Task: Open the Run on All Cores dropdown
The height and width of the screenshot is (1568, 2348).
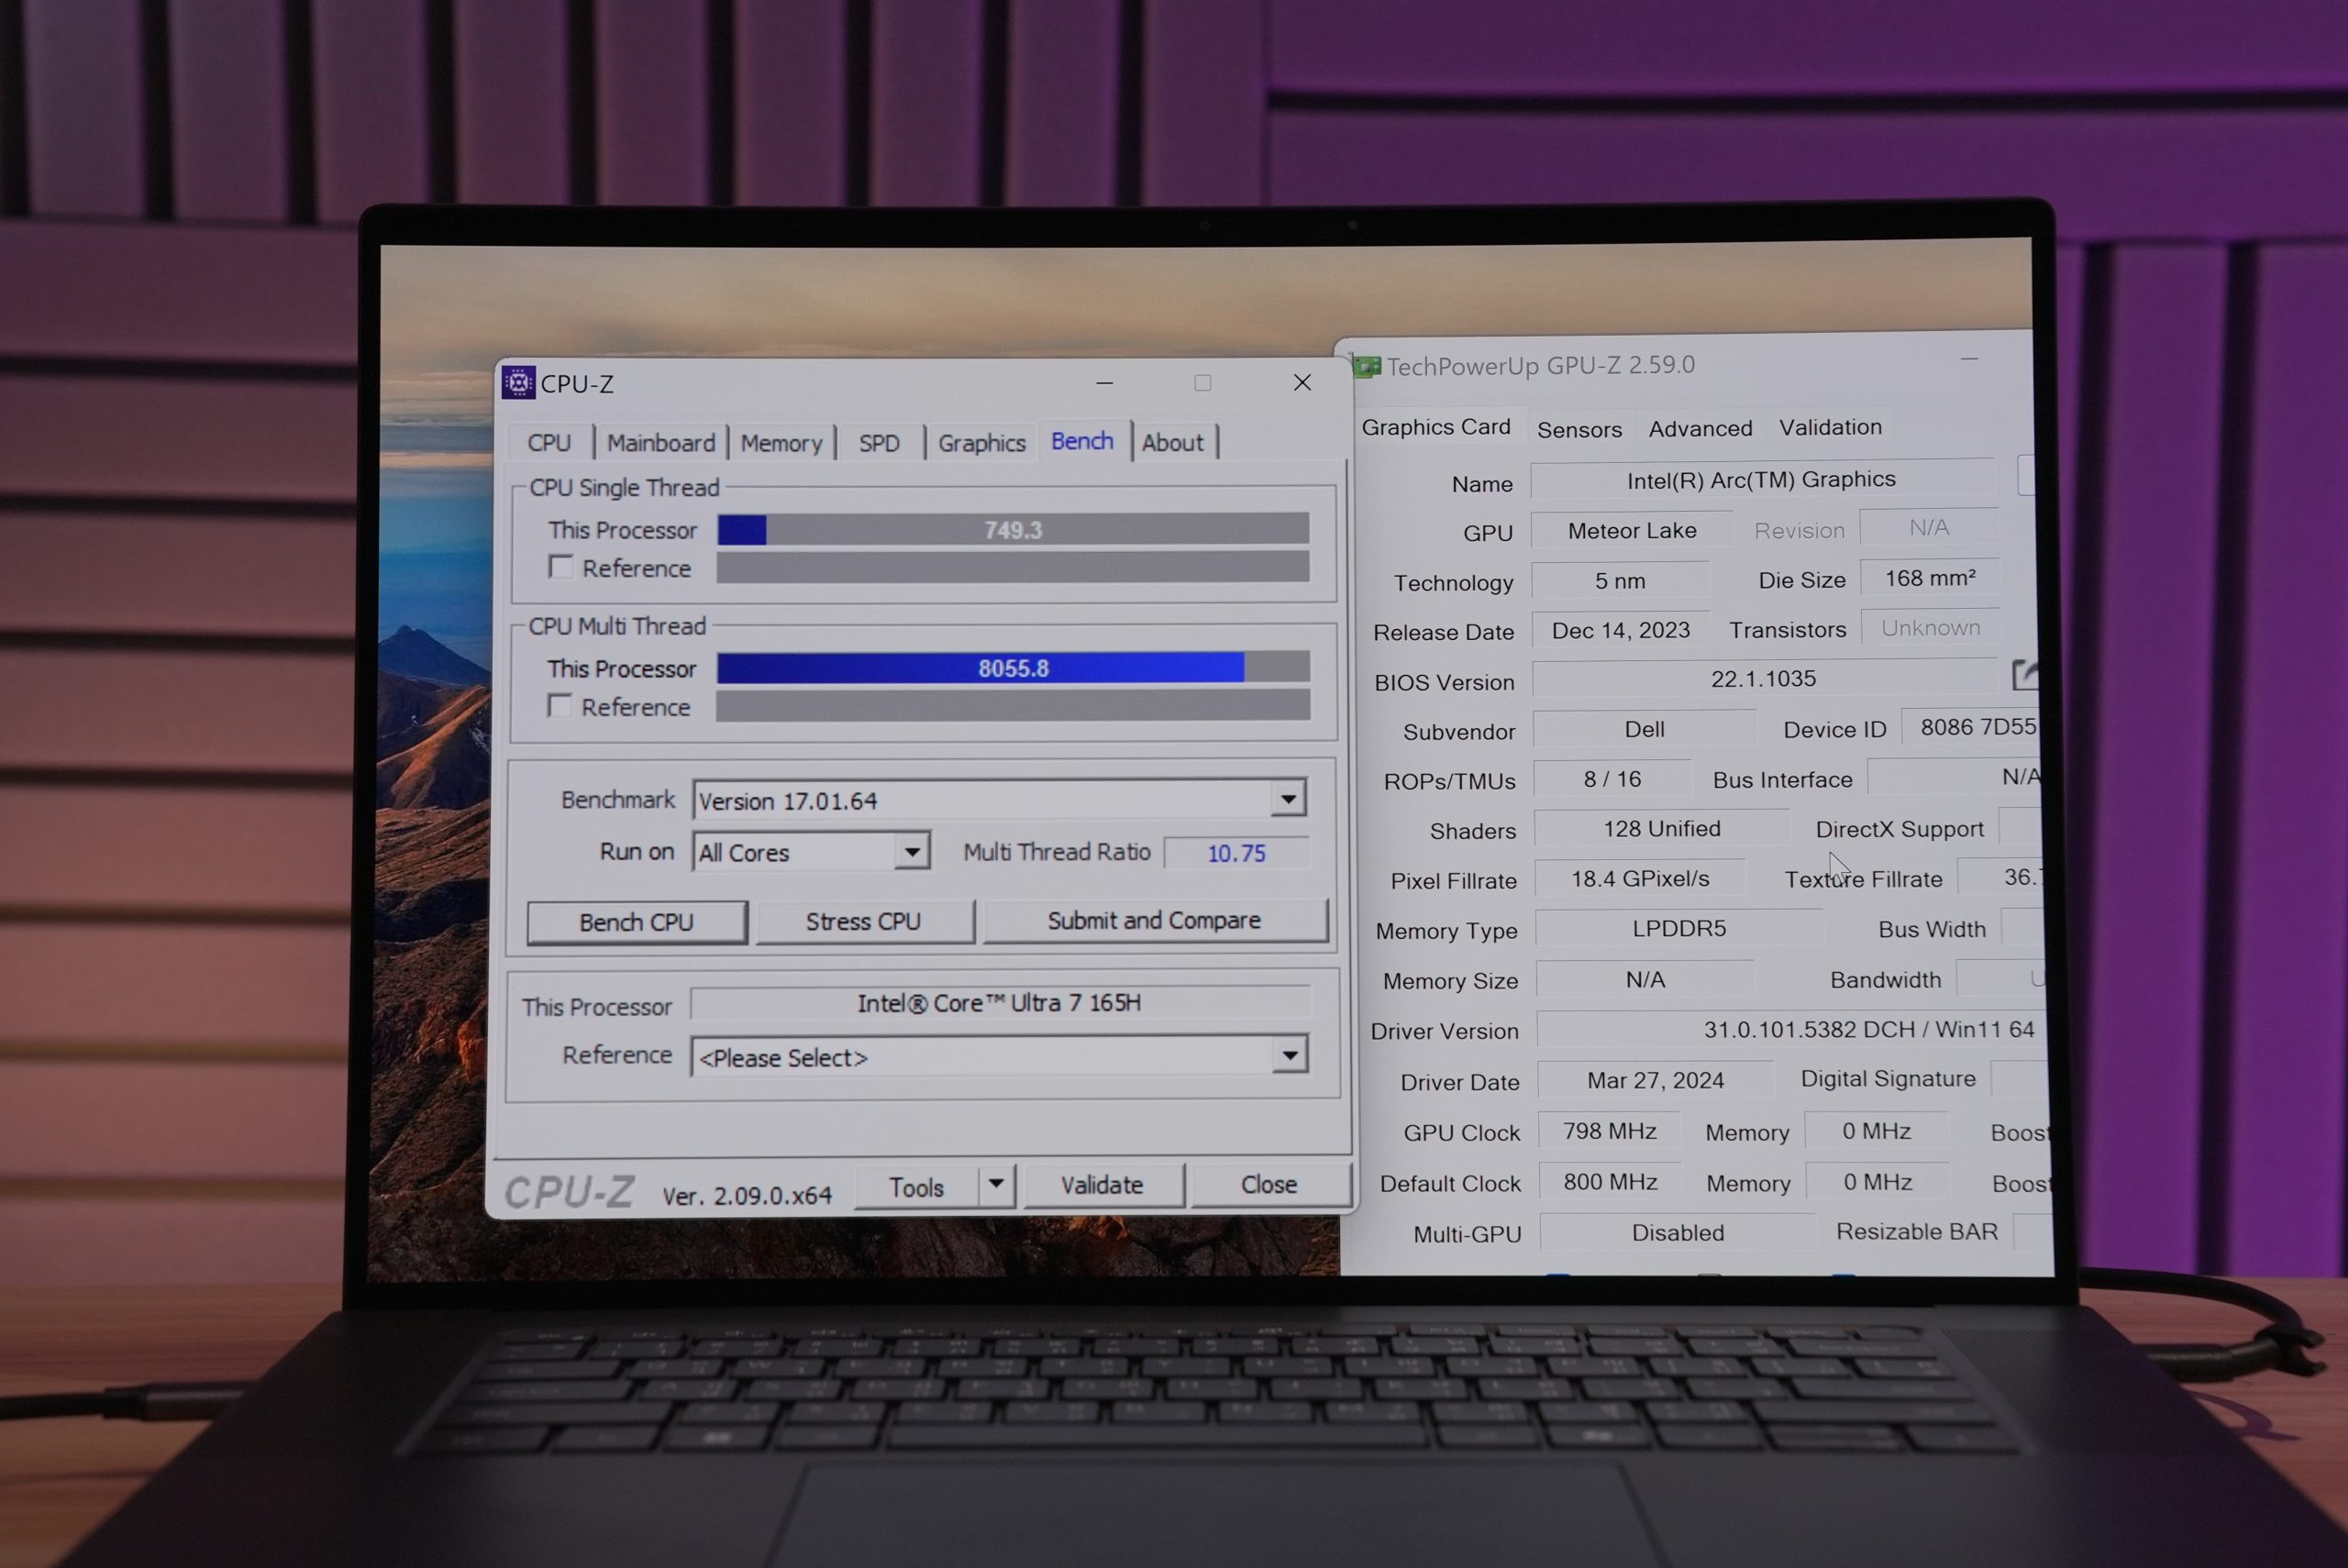Action: (911, 851)
